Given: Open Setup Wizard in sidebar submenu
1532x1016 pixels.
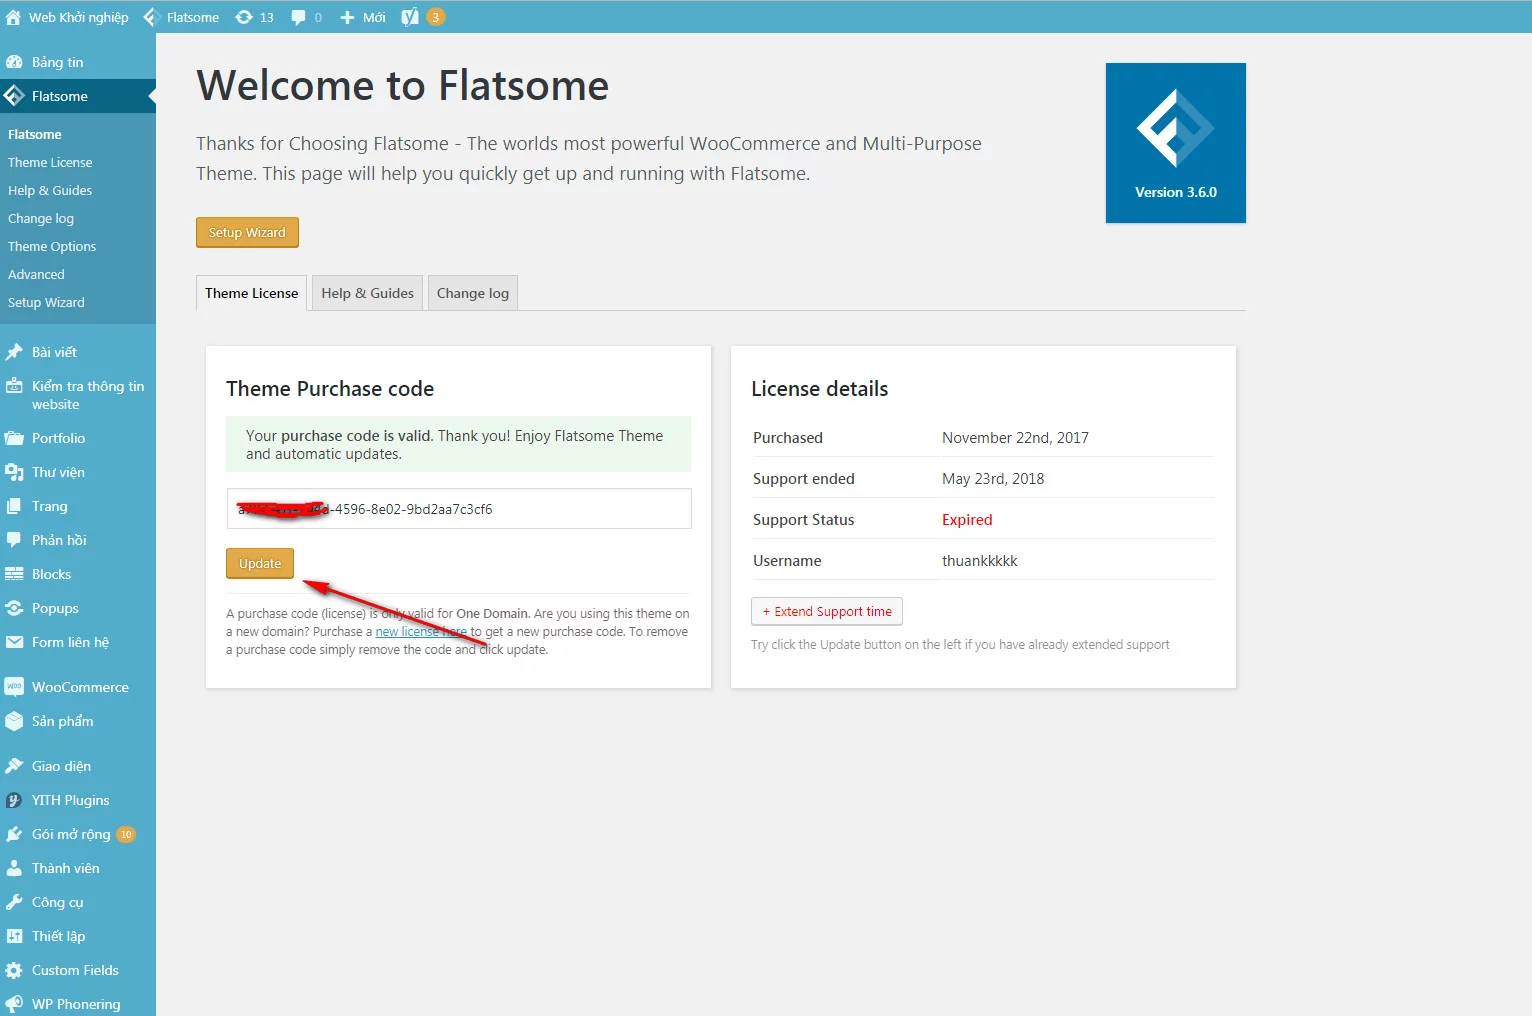Looking at the screenshot, I should coord(46,302).
